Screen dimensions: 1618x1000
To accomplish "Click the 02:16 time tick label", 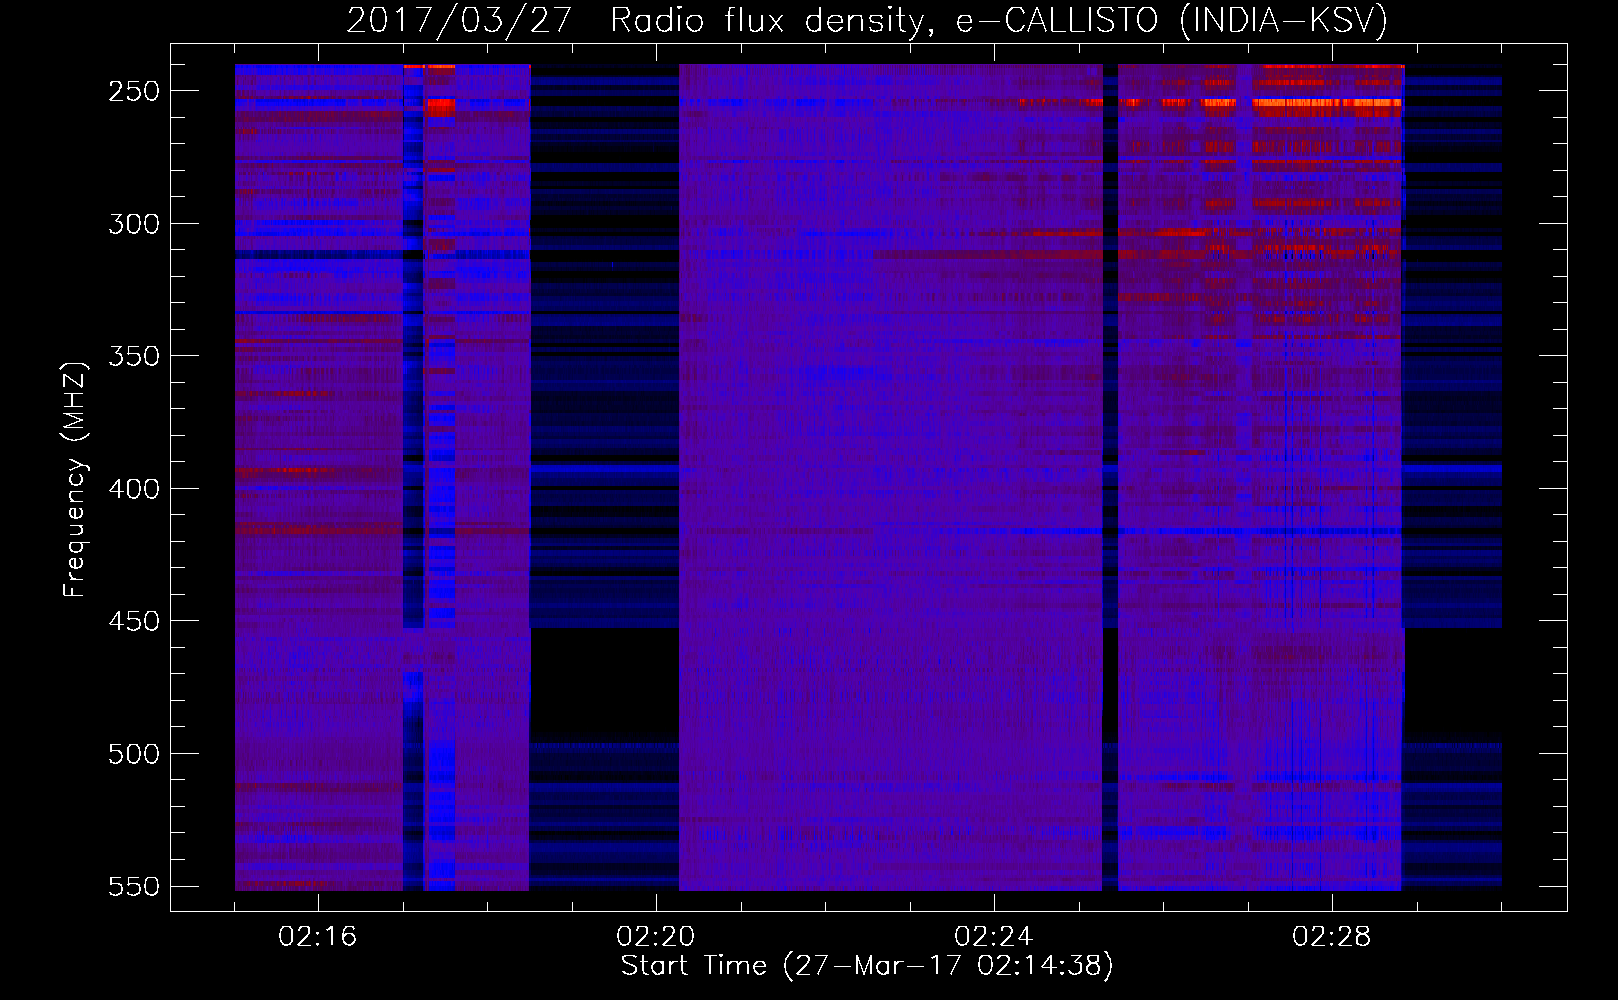I will click(x=318, y=937).
